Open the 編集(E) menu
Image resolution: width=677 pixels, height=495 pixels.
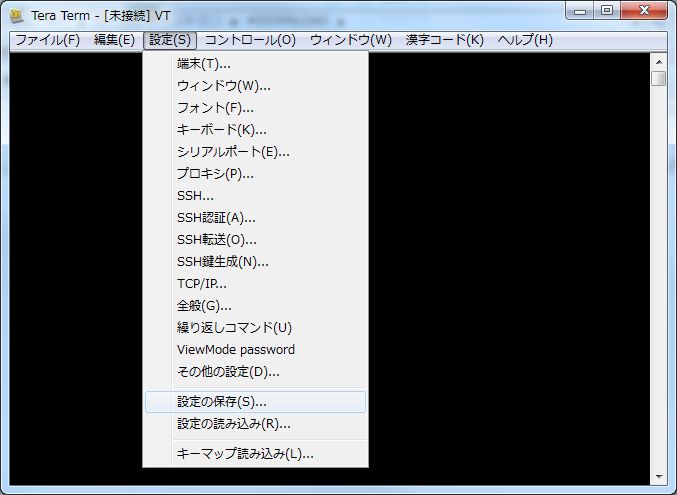tap(114, 40)
